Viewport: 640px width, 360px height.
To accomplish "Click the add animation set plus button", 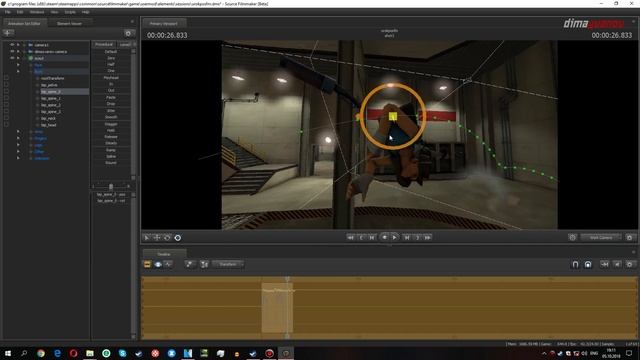I will (8, 33).
